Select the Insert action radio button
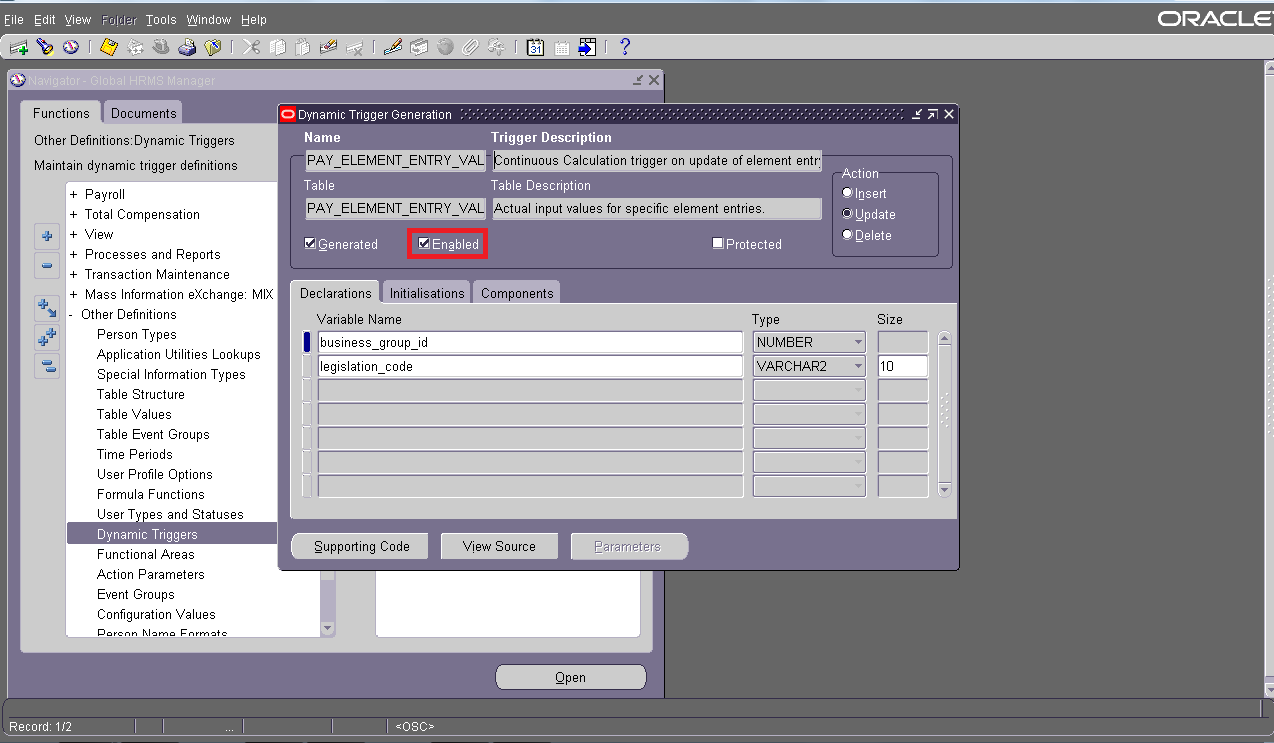Image resolution: width=1274 pixels, height=743 pixels. click(848, 193)
